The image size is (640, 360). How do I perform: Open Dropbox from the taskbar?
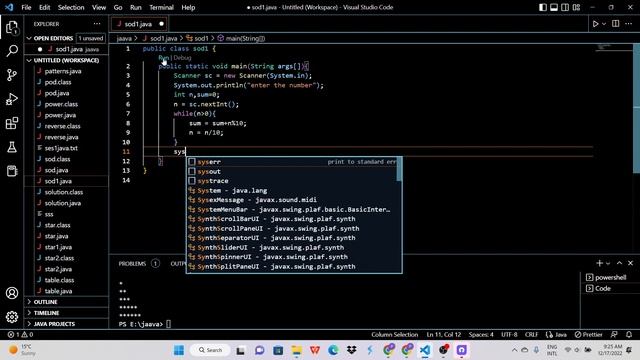click(351, 350)
